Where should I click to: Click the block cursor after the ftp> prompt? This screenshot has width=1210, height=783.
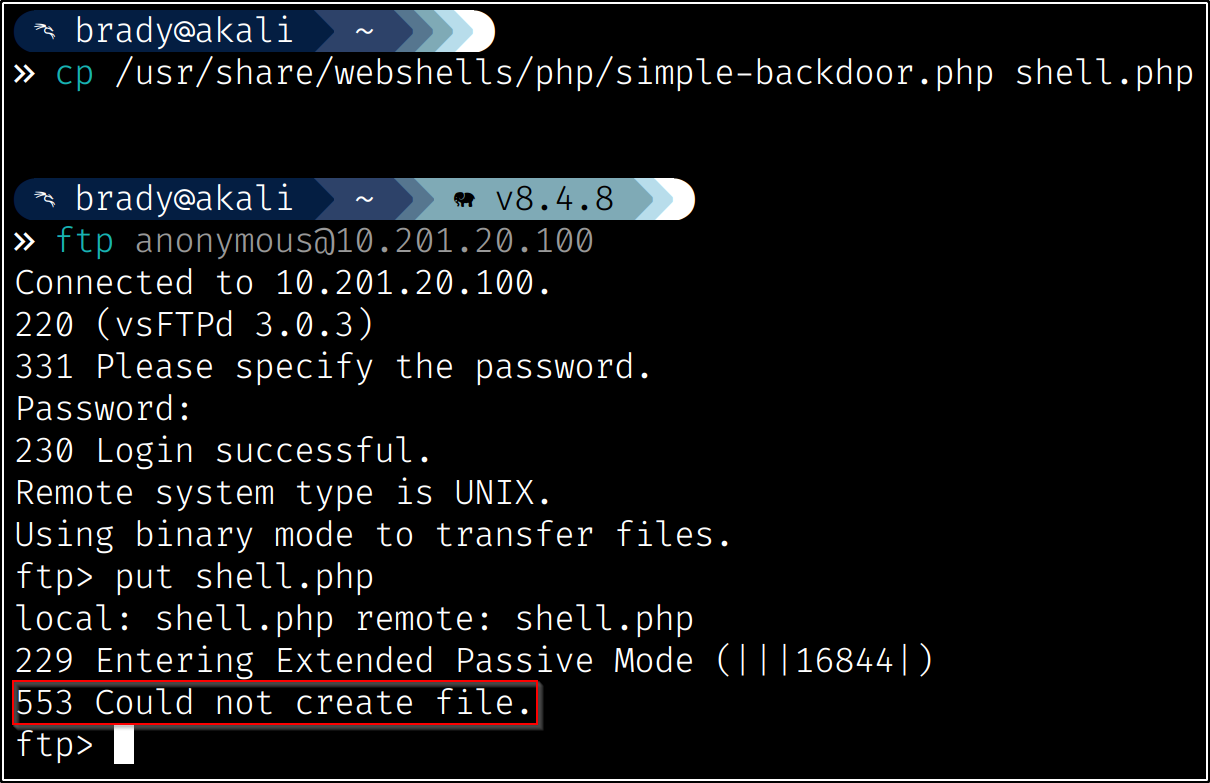pyautogui.click(x=123, y=744)
